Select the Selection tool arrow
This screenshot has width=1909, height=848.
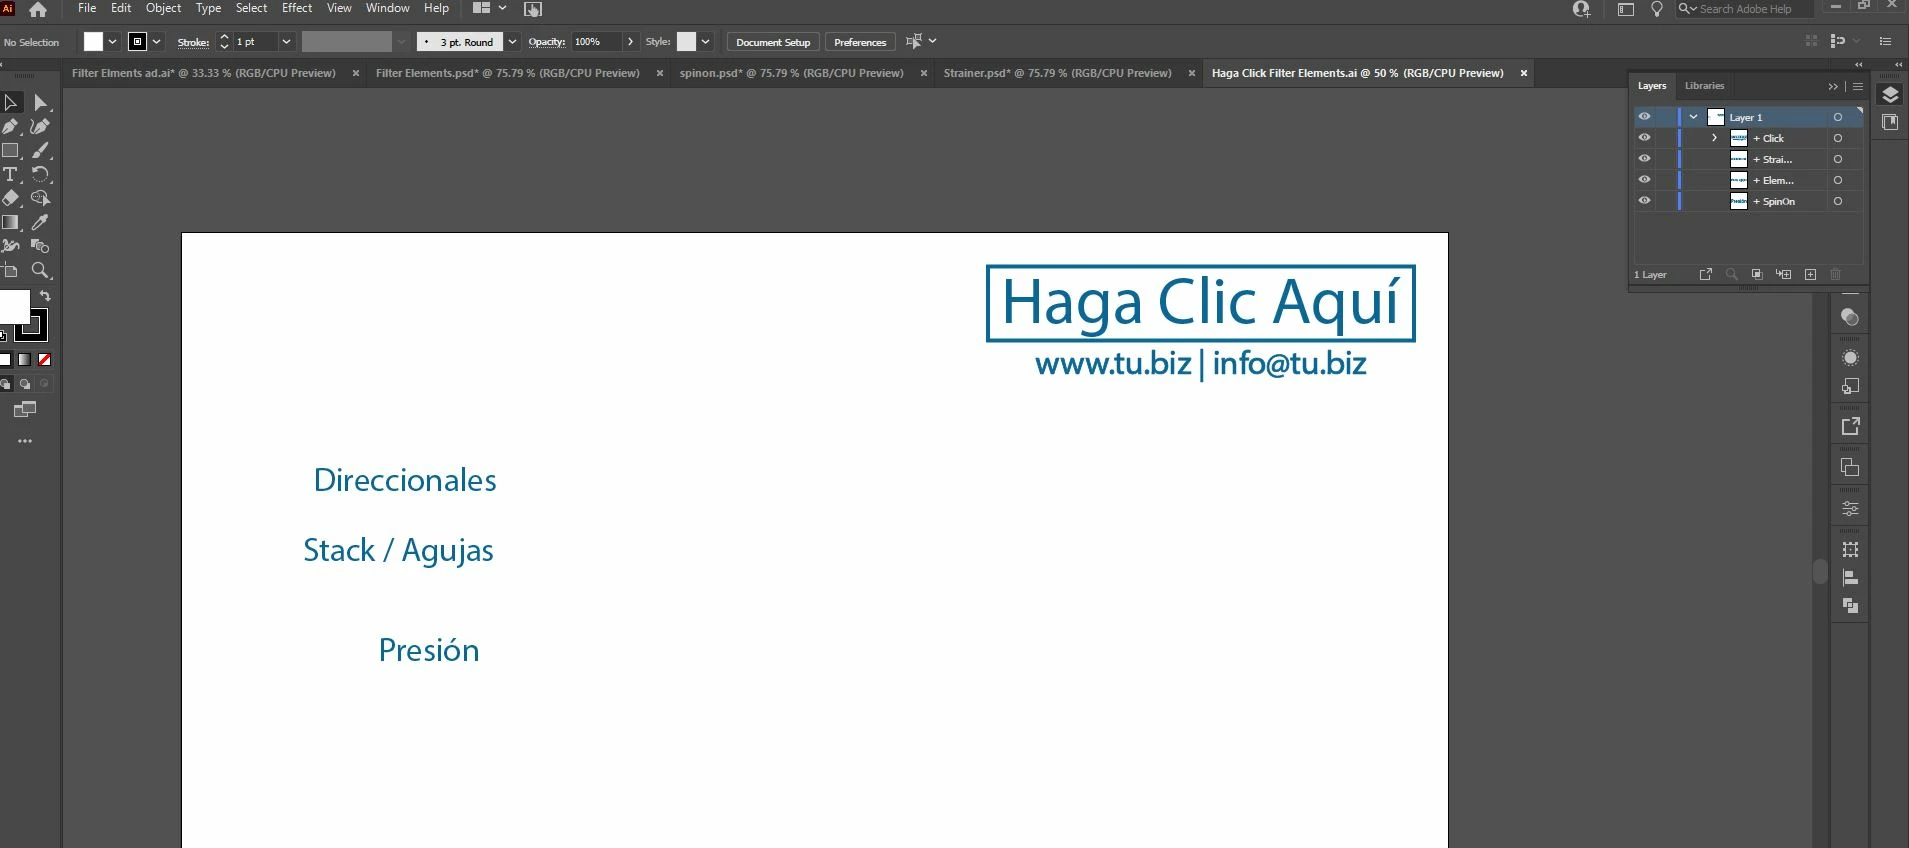pyautogui.click(x=11, y=102)
